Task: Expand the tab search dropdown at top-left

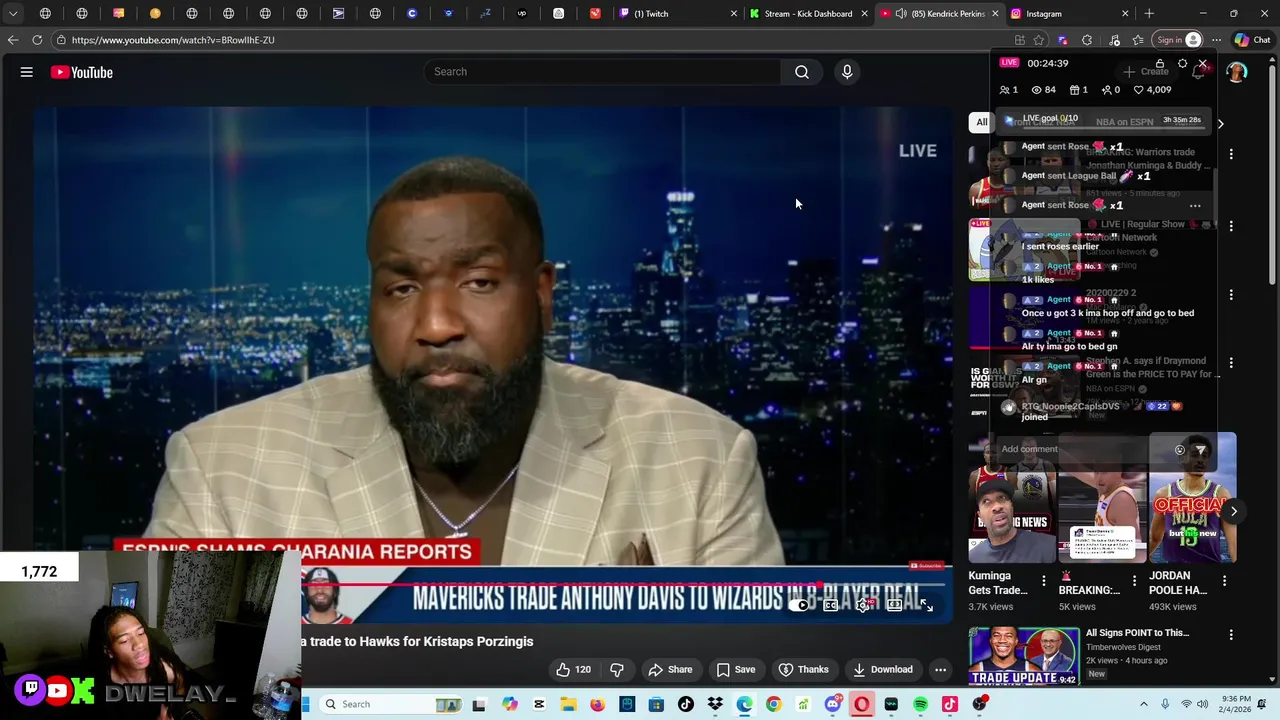Action: (13, 14)
